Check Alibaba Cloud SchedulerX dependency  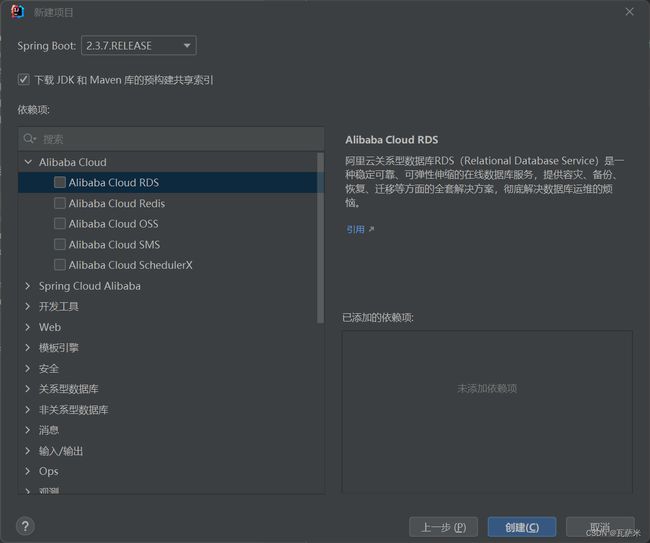[60, 265]
